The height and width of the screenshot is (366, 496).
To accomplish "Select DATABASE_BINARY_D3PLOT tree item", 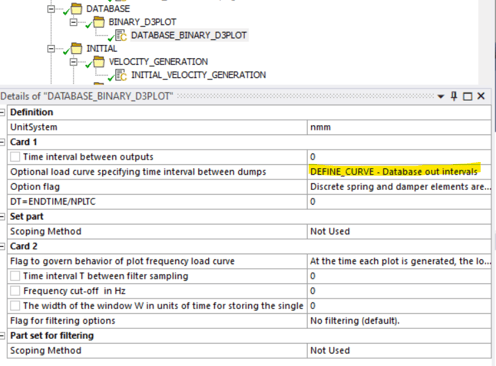I will click(x=189, y=35).
